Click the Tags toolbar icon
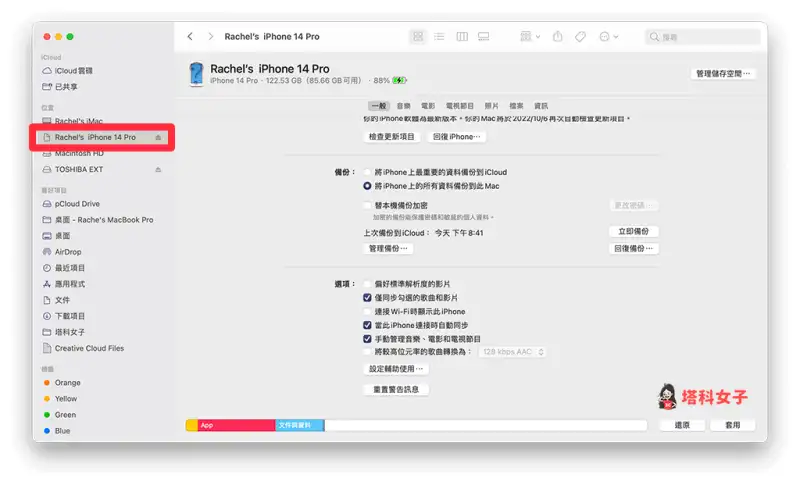 click(580, 37)
